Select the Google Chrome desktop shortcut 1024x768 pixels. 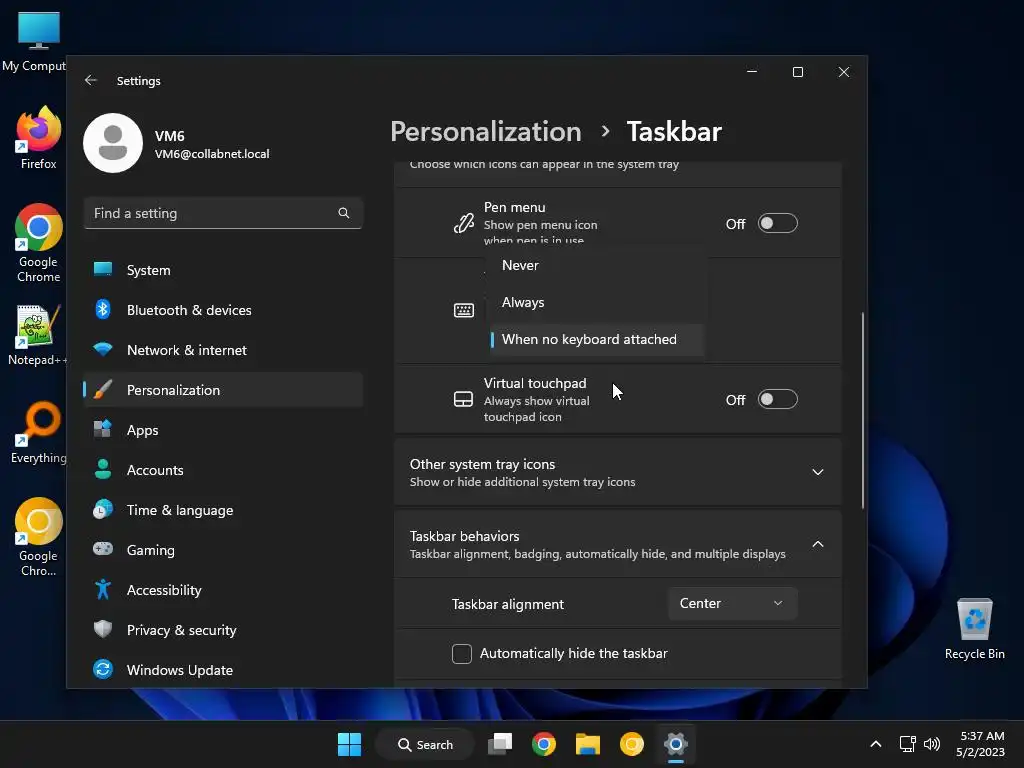(39, 244)
